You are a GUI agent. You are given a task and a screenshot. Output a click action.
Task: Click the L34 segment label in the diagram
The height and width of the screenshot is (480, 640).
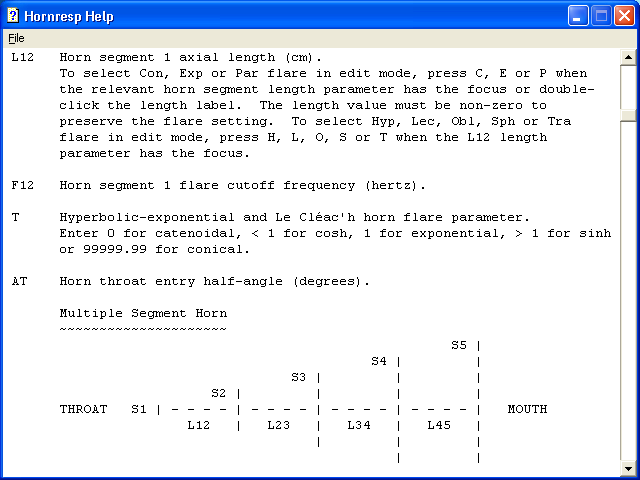(359, 425)
